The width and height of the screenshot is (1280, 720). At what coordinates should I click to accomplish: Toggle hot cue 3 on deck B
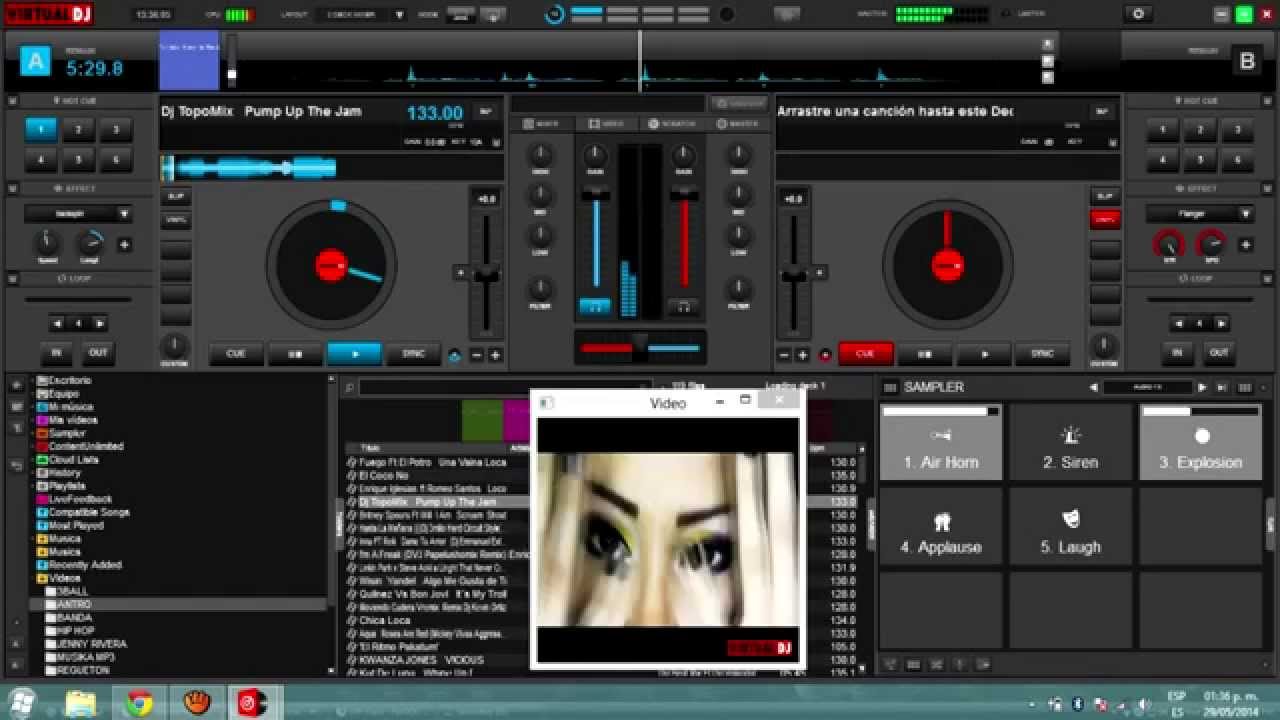[x=1237, y=129]
